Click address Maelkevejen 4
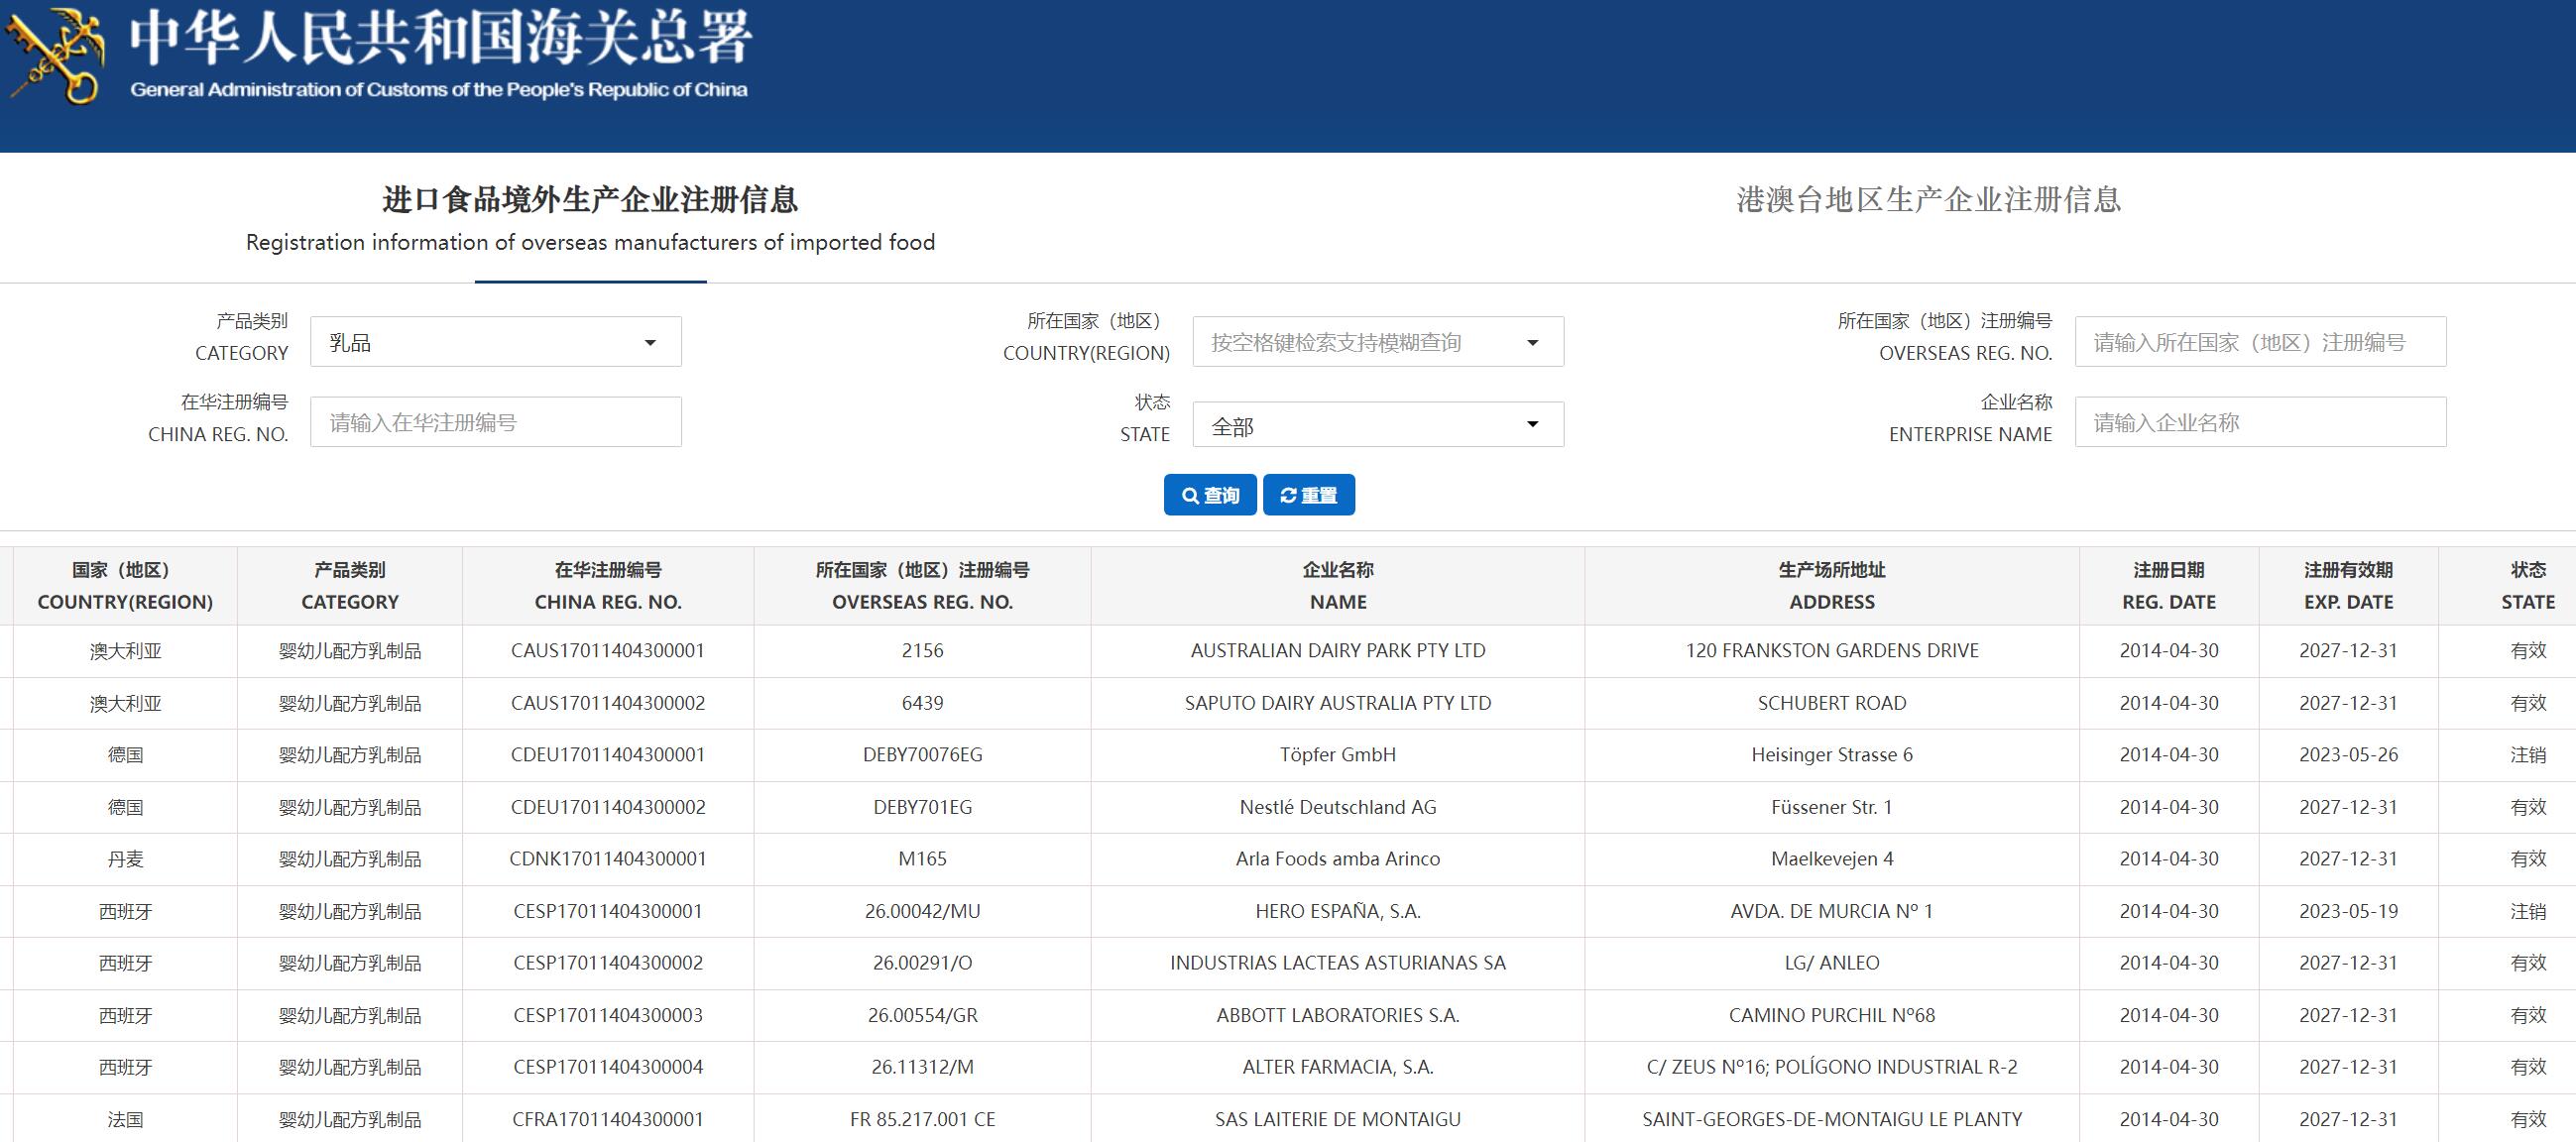The height and width of the screenshot is (1142, 2576). click(x=1832, y=859)
